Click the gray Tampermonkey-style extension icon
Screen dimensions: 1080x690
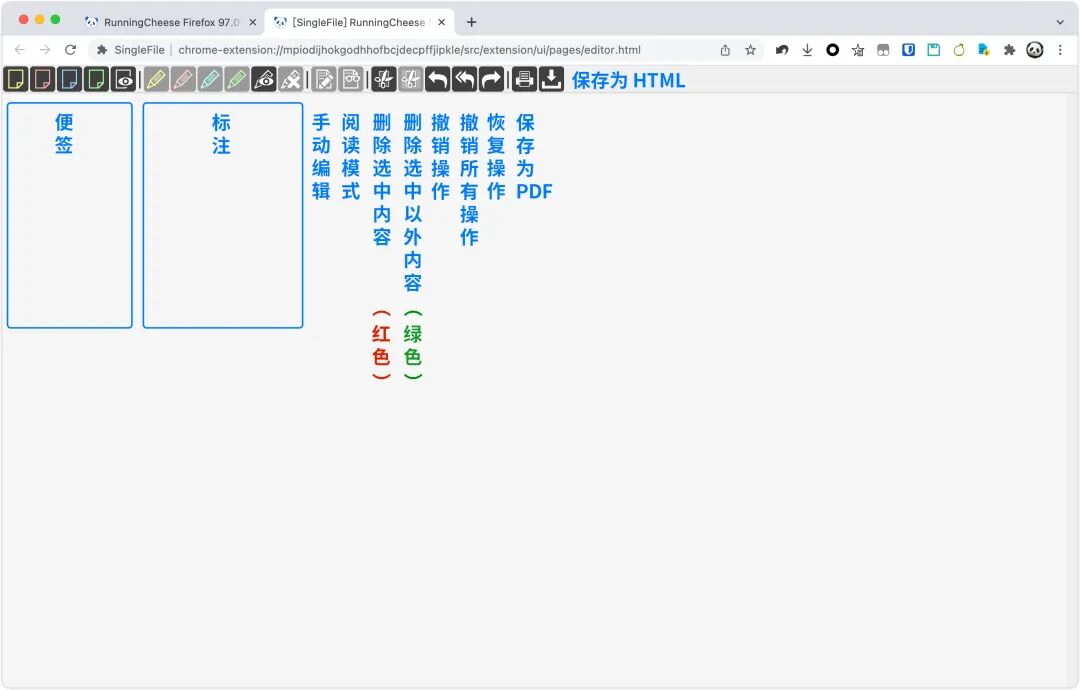[883, 50]
